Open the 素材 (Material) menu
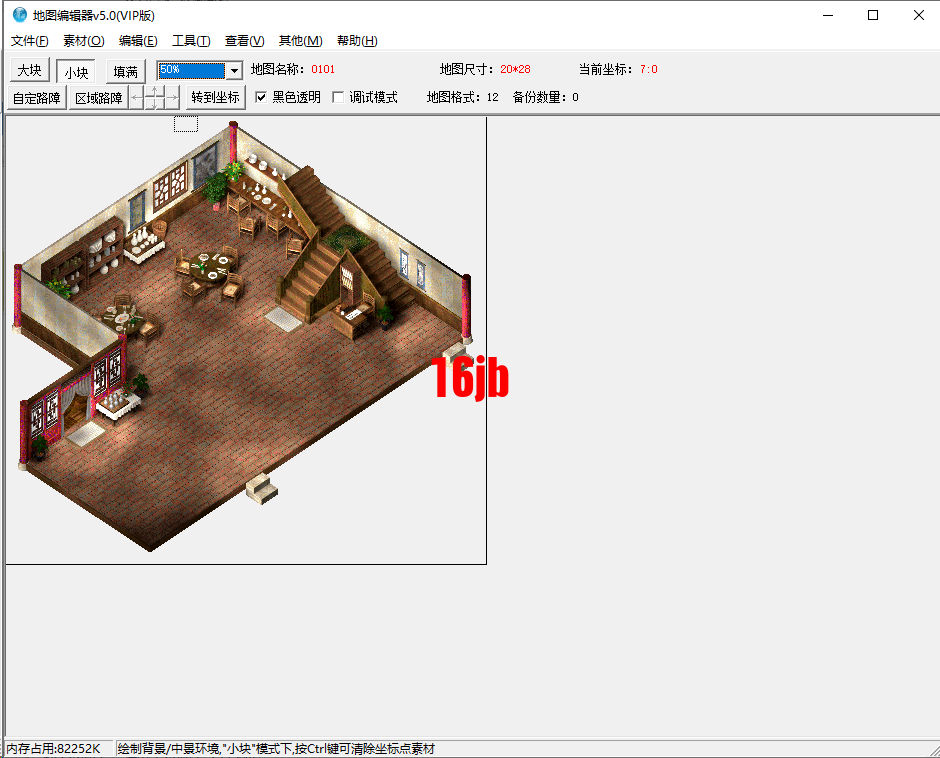Screen dimensions: 940x758 coord(83,41)
